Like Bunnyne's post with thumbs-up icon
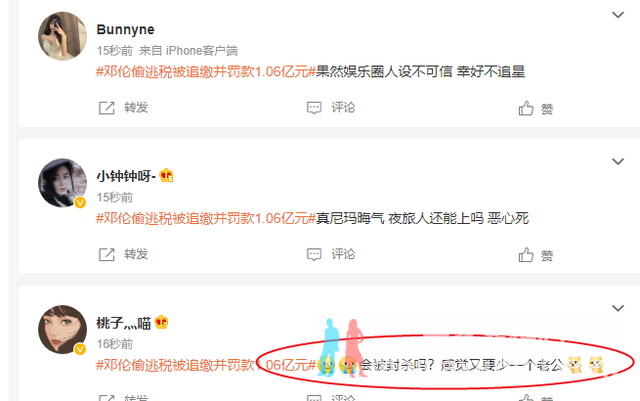The height and width of the screenshot is (401, 640). pyautogui.click(x=526, y=108)
